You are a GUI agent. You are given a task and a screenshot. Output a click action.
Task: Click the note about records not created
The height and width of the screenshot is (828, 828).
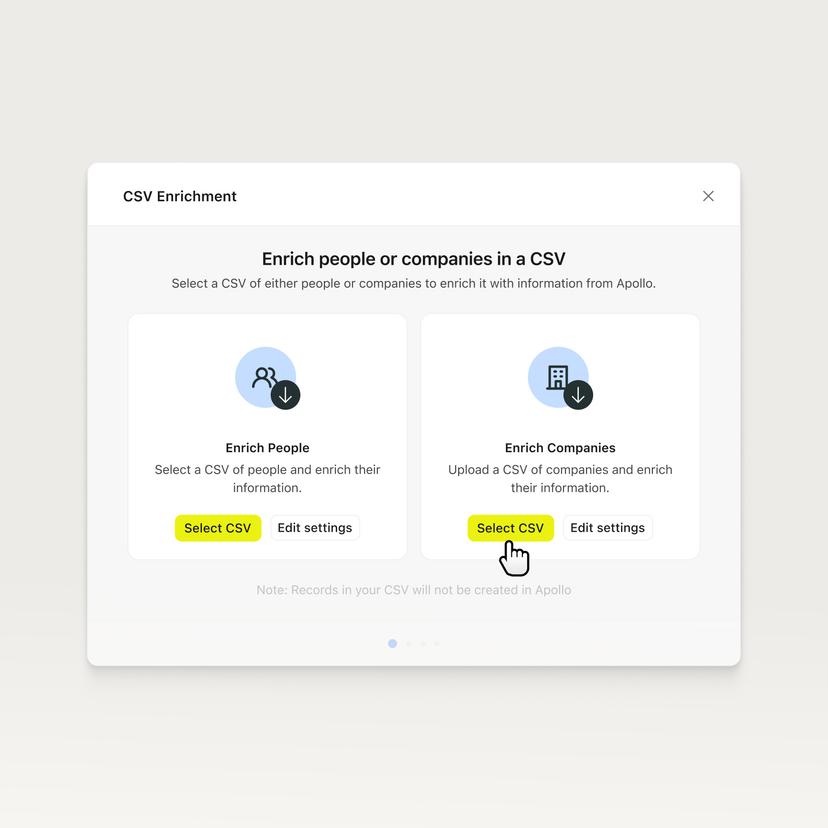414,589
